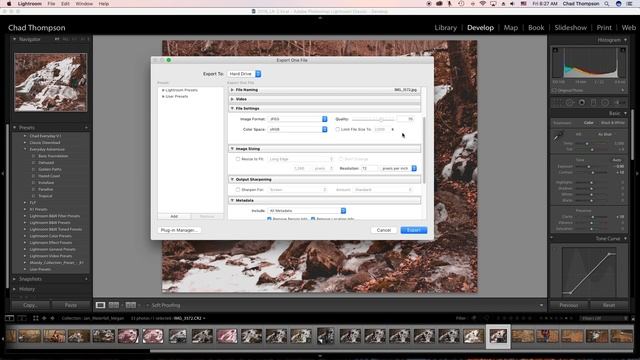Open the Apple menu
640x360 pixels.
point(9,4)
